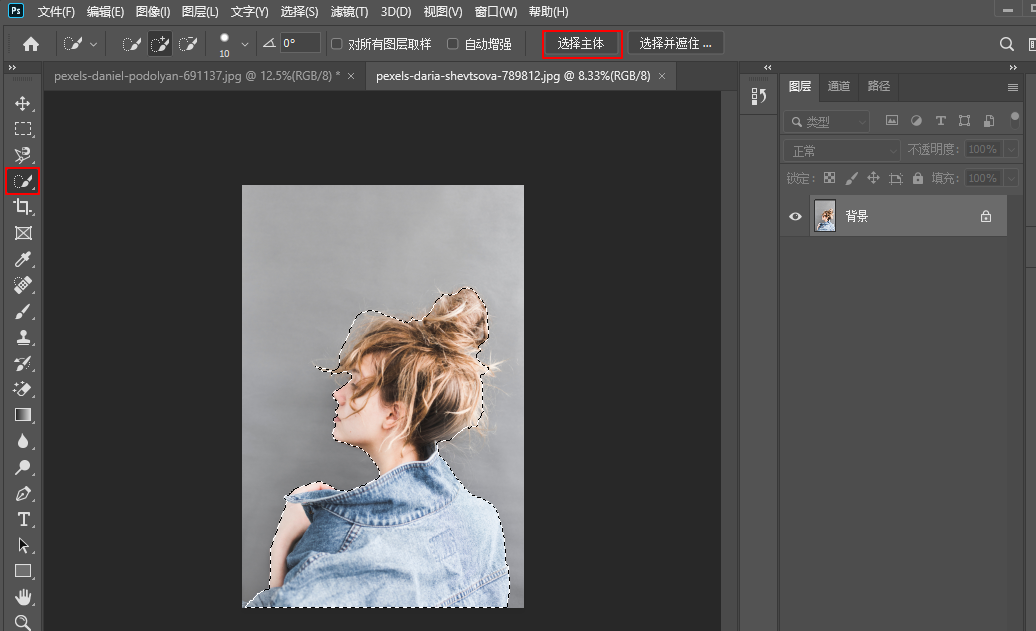The image size is (1036, 631).
Task: Open the brush size picker dropdown
Action: tap(245, 44)
